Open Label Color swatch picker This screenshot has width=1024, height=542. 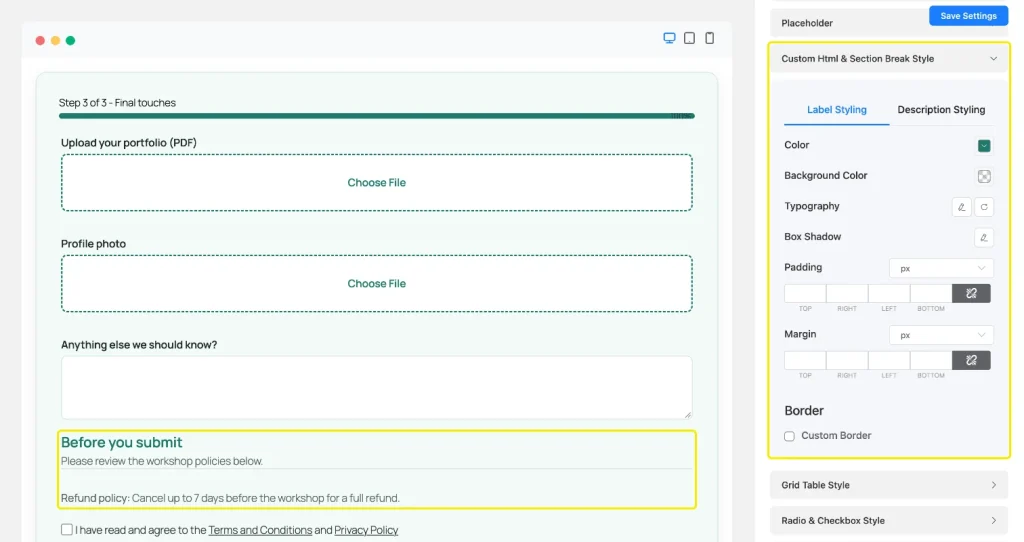point(984,146)
